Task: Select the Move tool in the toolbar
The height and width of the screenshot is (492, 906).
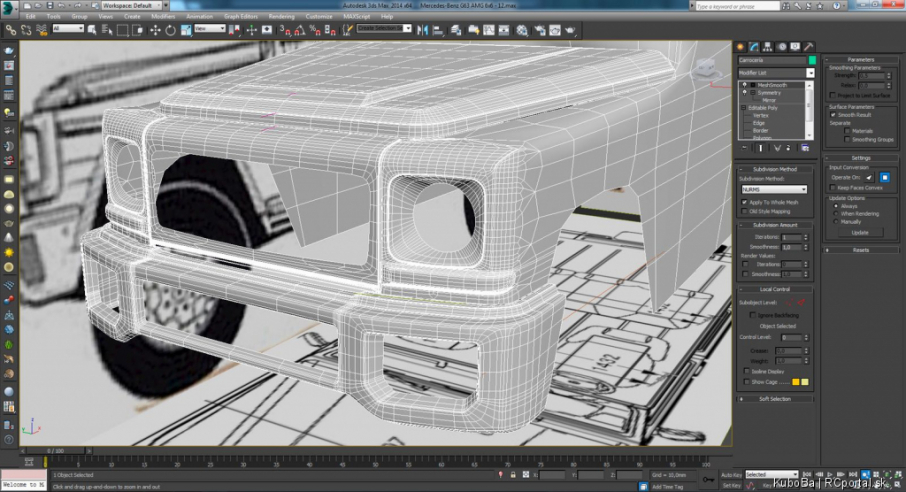Action: 155,30
